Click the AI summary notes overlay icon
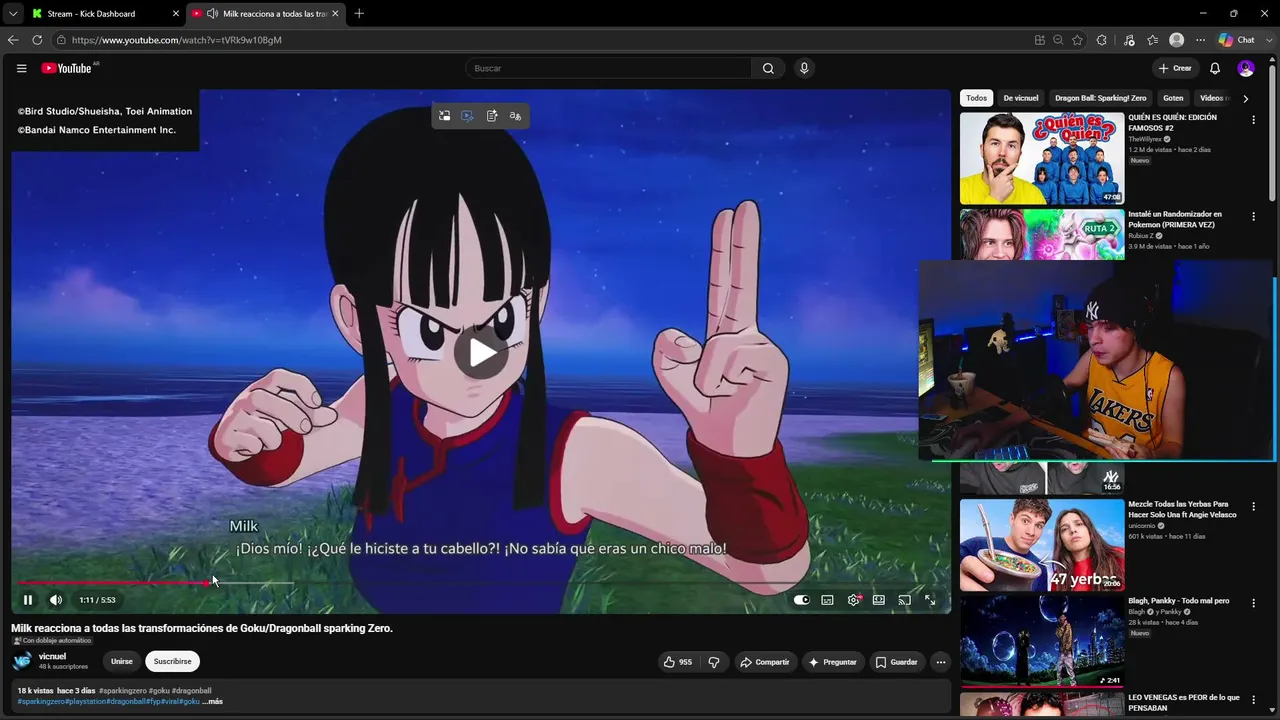Screen dimensions: 1280x720 (492, 116)
